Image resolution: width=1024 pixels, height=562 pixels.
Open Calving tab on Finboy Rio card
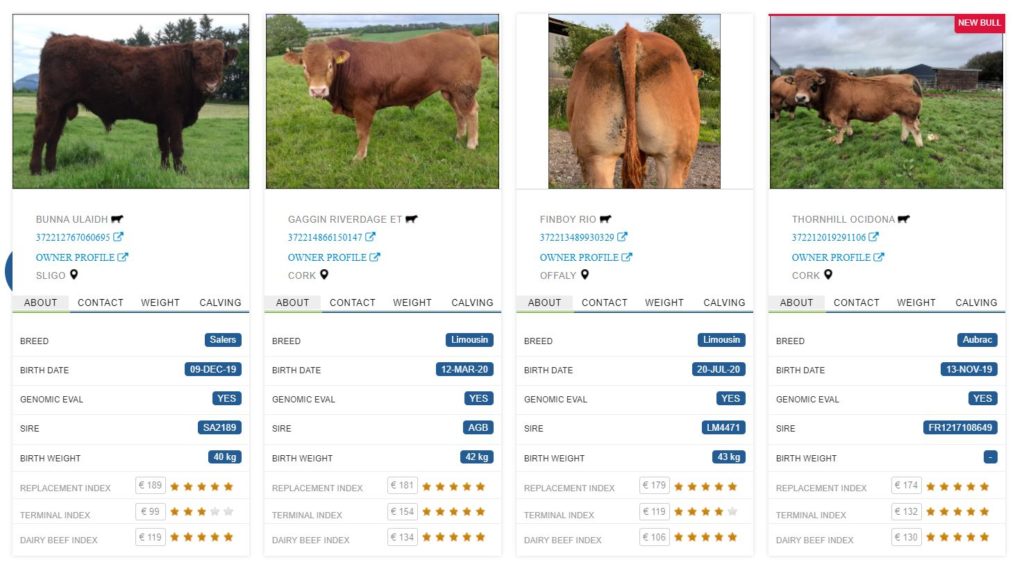click(x=724, y=303)
